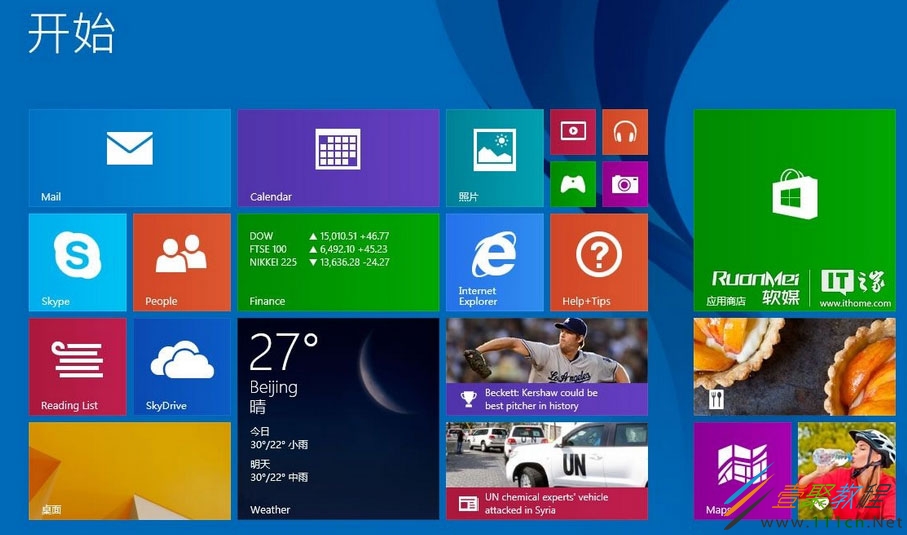Launch Skype from its tile
The width and height of the screenshot is (907, 535).
click(78, 263)
